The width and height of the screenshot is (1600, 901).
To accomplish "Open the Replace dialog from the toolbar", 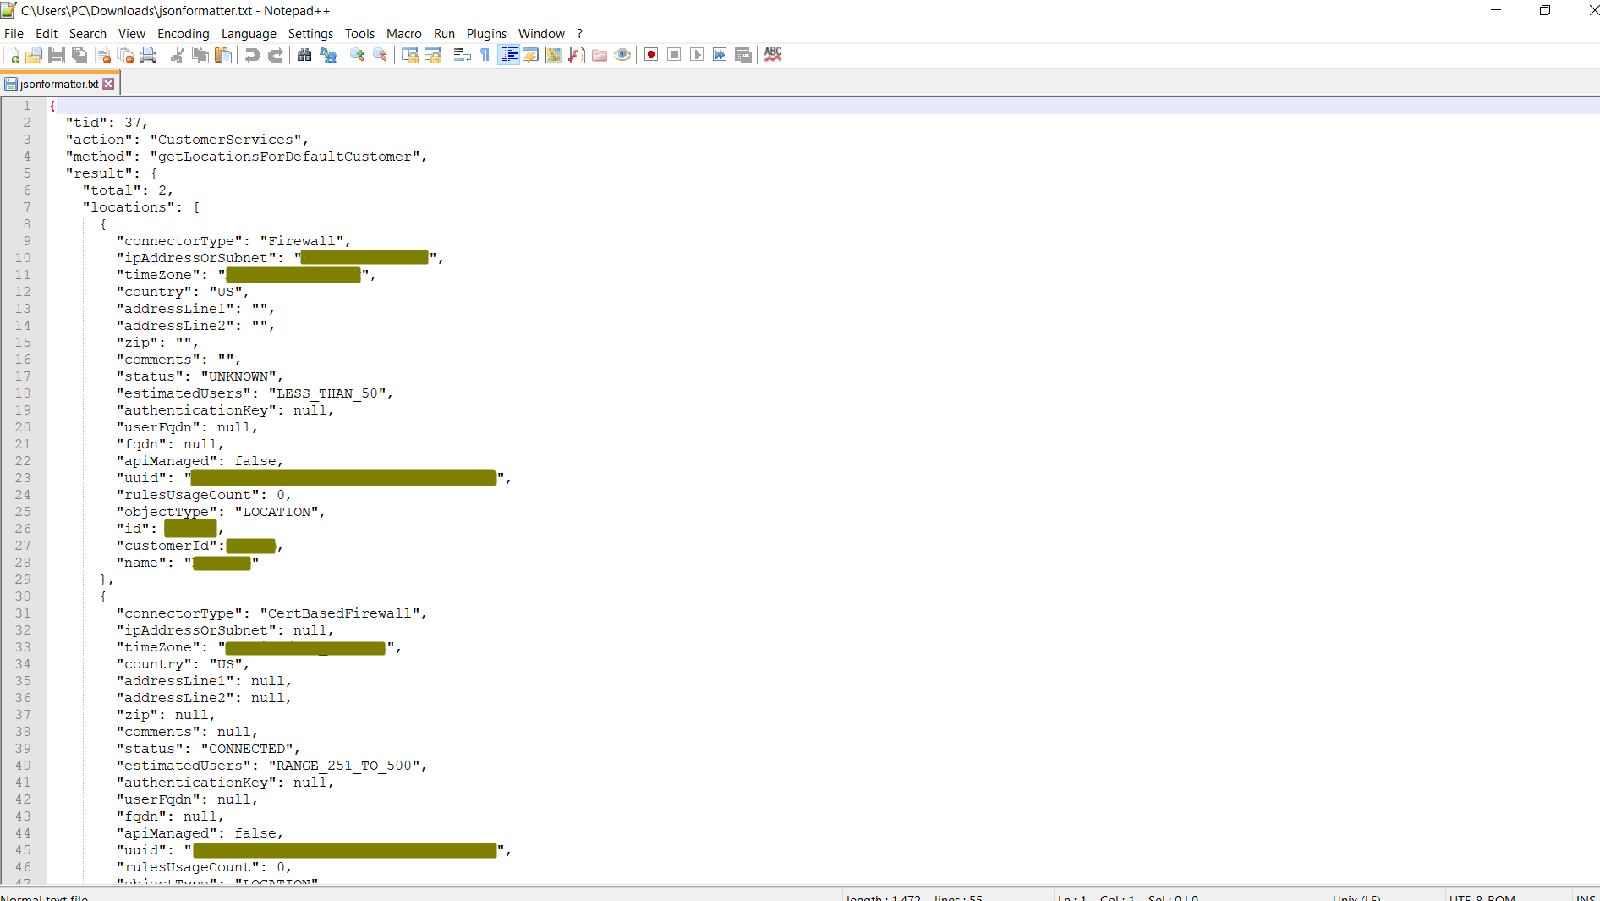I will click(328, 55).
